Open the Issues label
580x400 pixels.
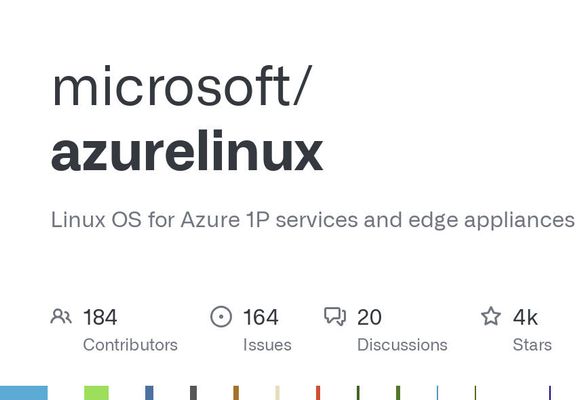point(267,345)
